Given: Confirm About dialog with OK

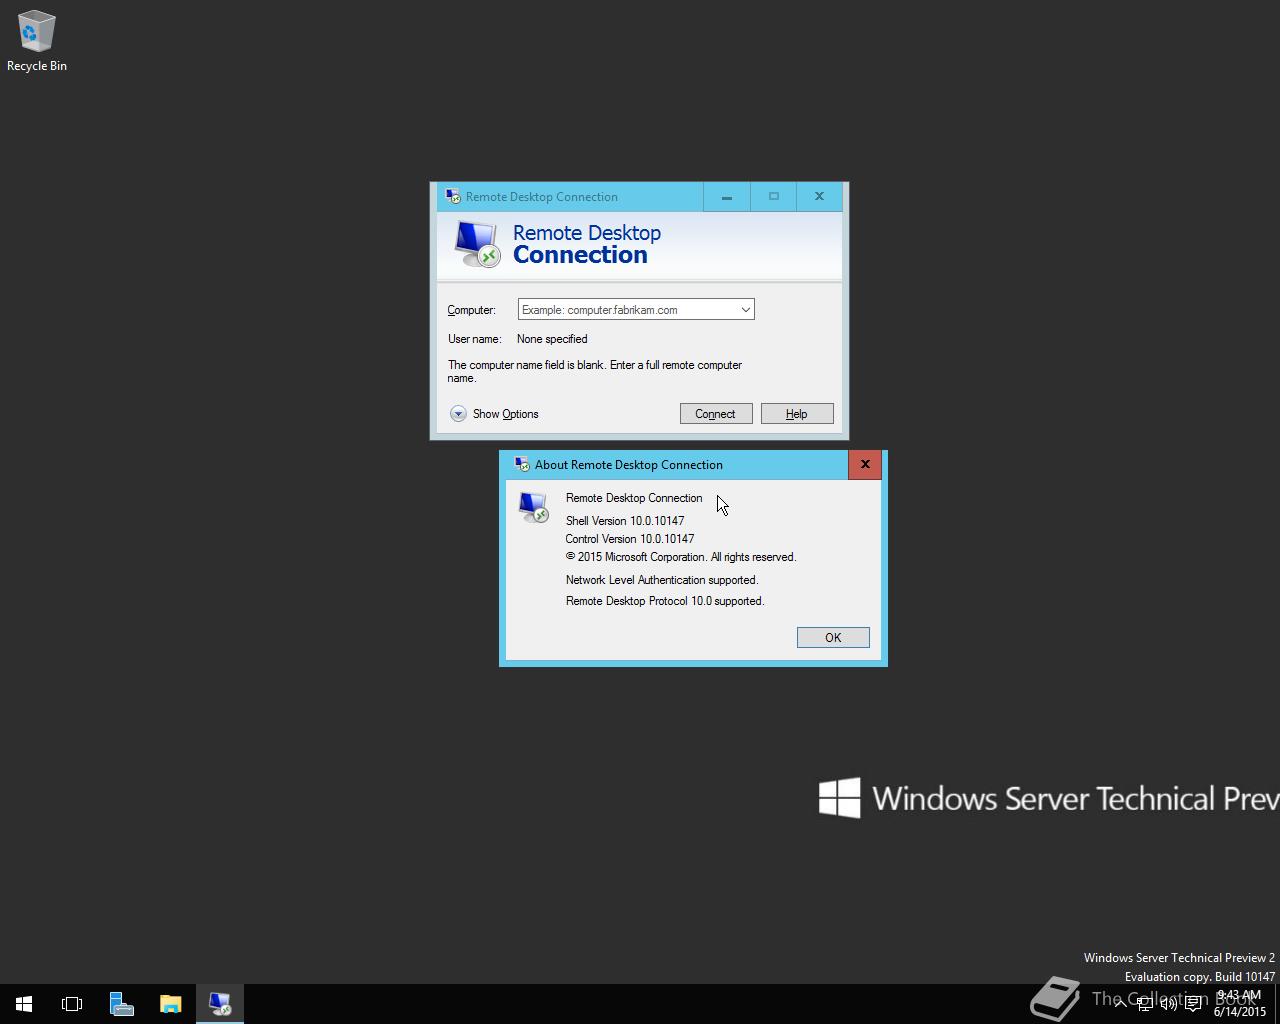Looking at the screenshot, I should pyautogui.click(x=833, y=638).
